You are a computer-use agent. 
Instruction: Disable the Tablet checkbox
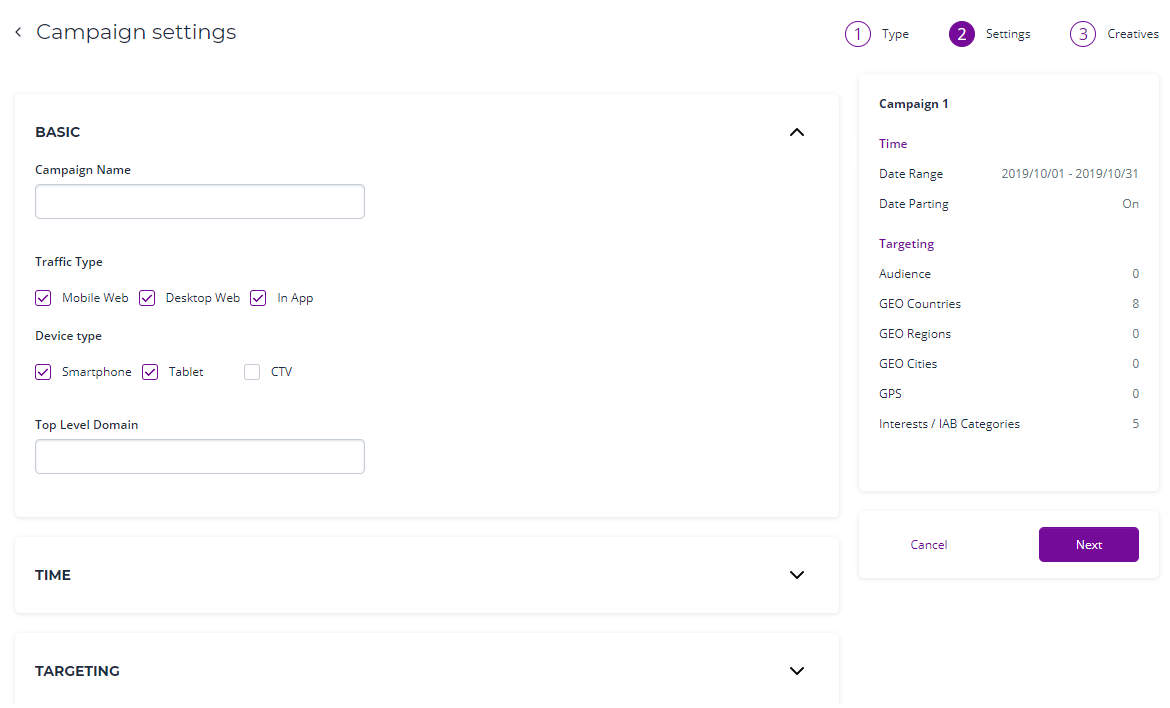pos(149,371)
